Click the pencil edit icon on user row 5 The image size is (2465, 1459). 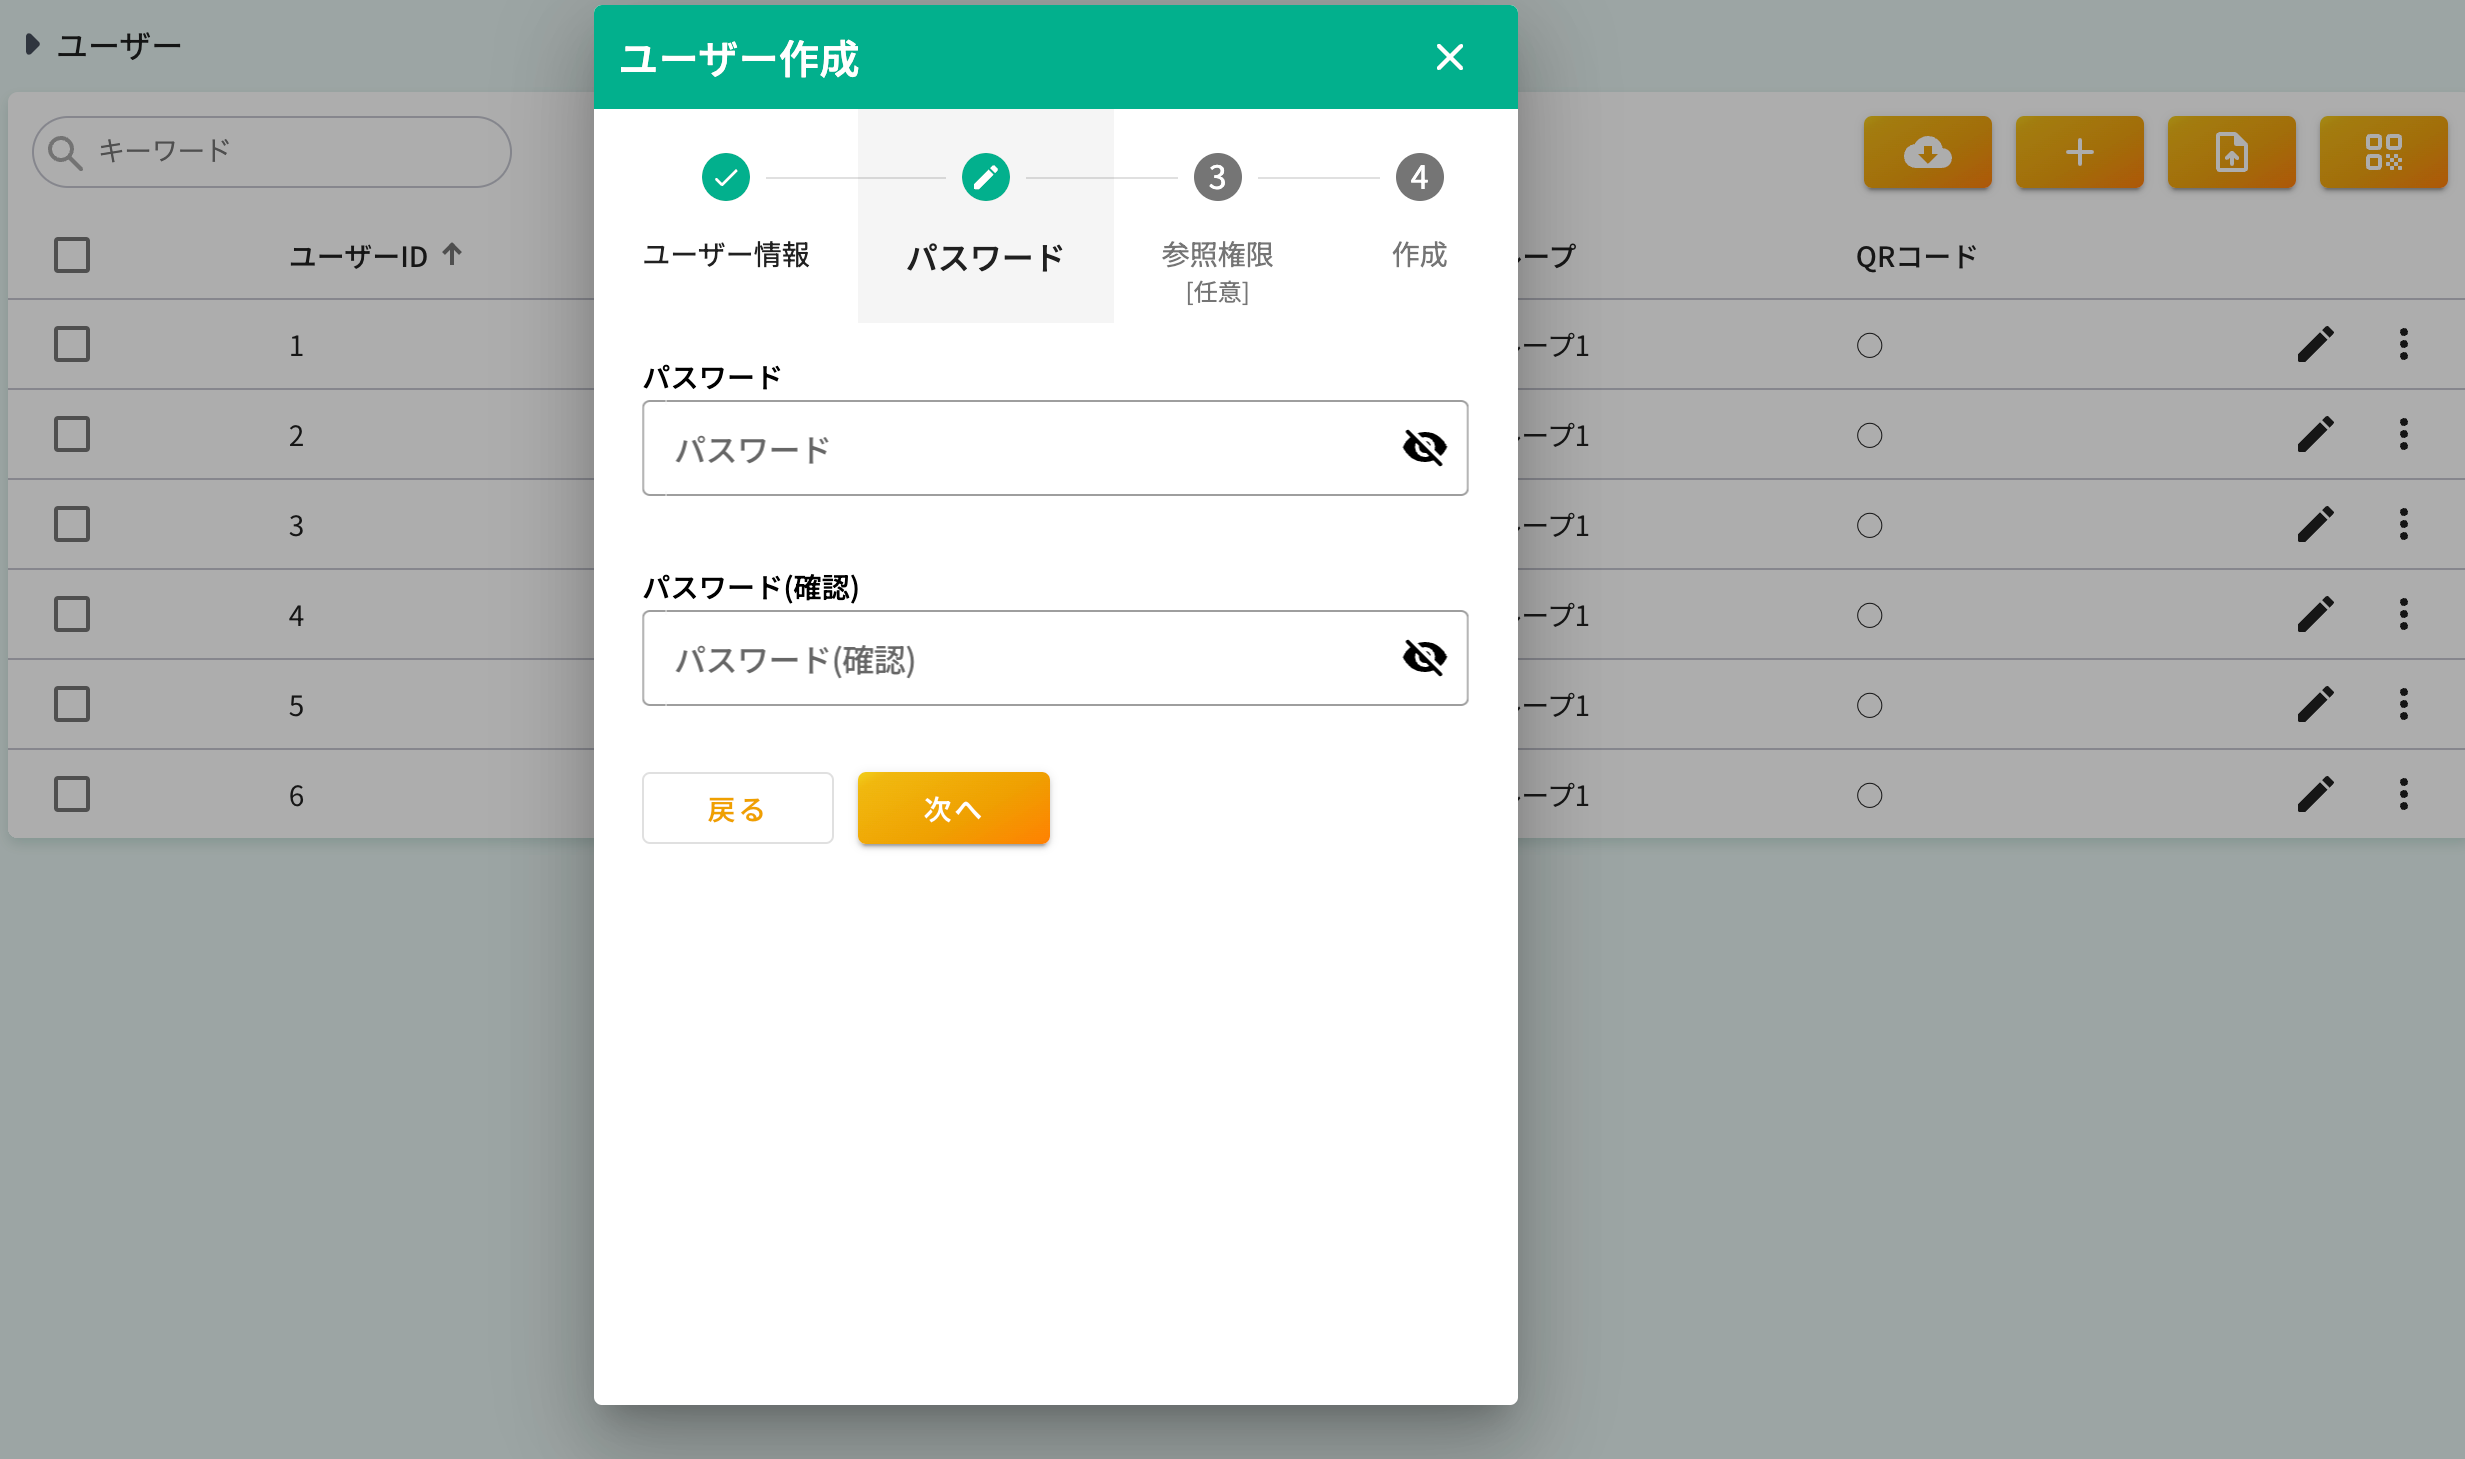point(2317,704)
